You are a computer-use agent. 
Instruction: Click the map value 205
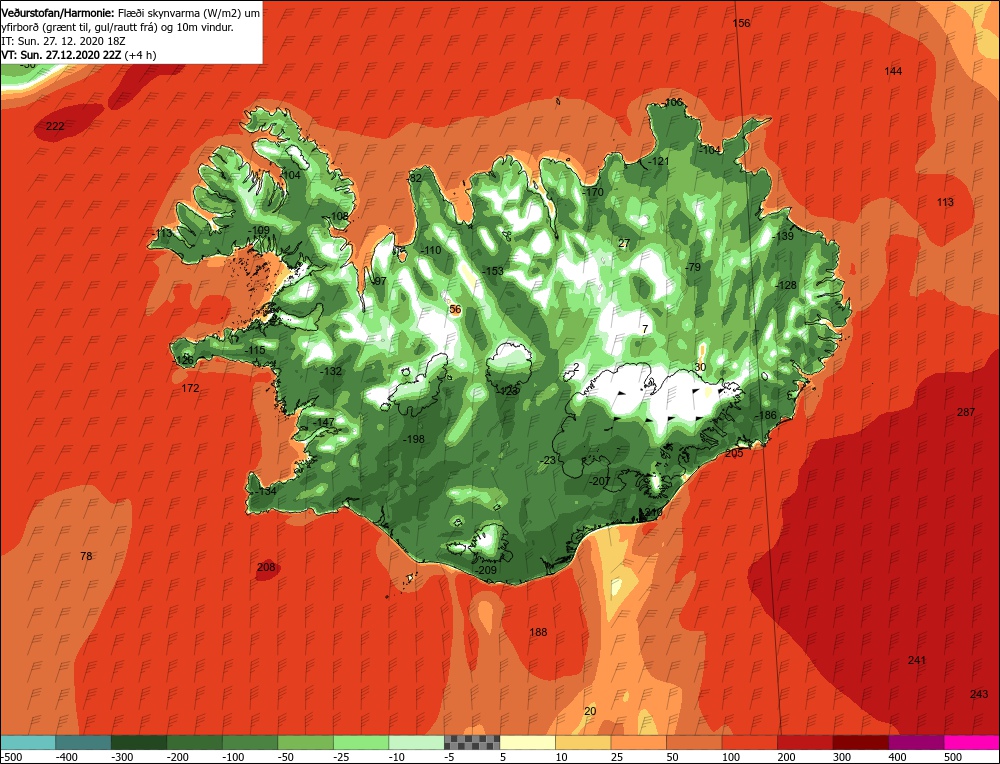coord(734,453)
